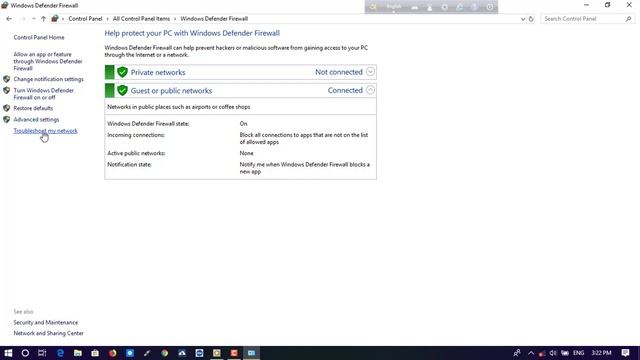Open File Explorer from taskbar
640x360 pixels.
(78, 353)
